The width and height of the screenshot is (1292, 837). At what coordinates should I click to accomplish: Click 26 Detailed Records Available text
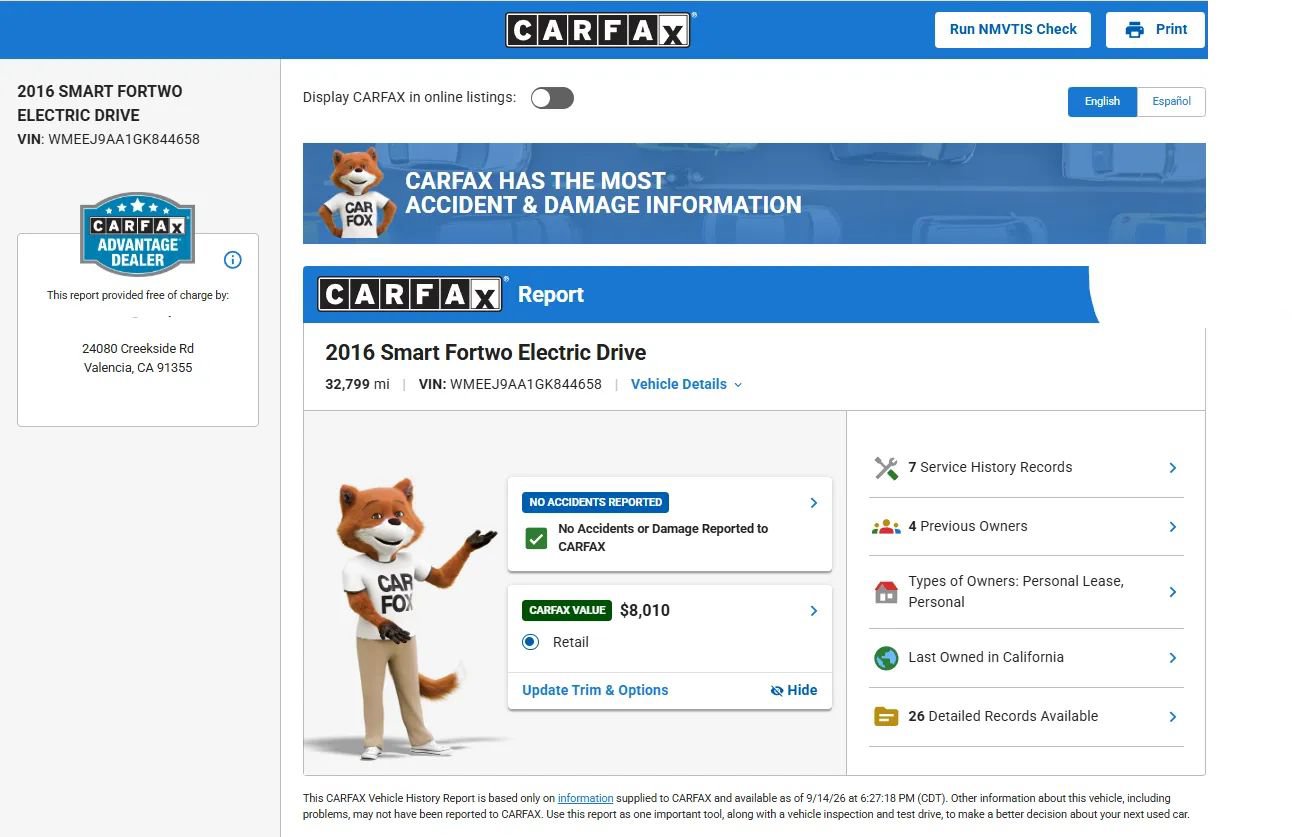(1003, 716)
